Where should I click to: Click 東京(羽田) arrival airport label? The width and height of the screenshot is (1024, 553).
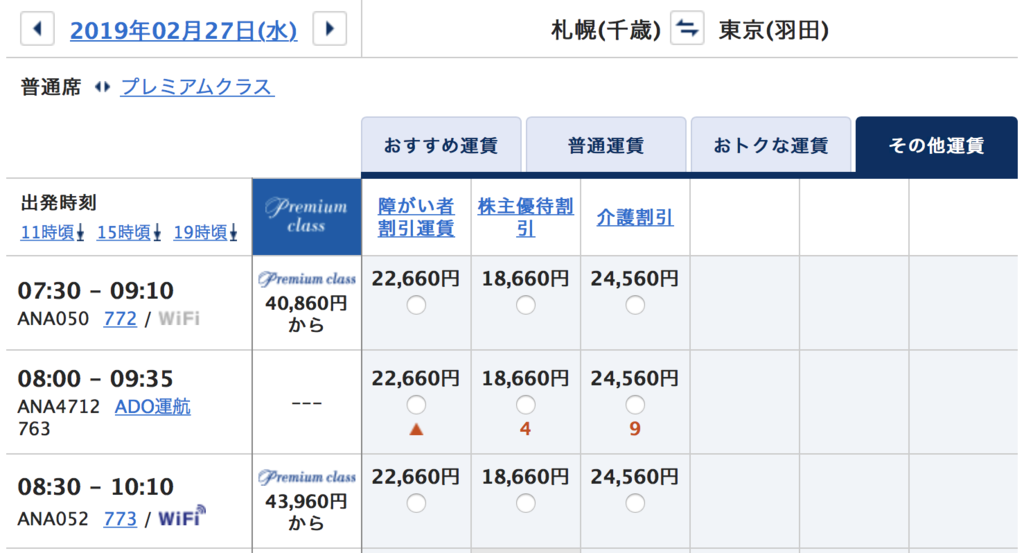[x=773, y=30]
